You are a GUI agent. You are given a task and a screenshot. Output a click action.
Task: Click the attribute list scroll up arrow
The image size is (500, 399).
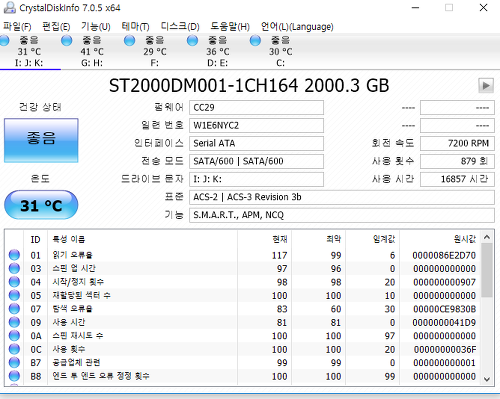click(x=487, y=237)
